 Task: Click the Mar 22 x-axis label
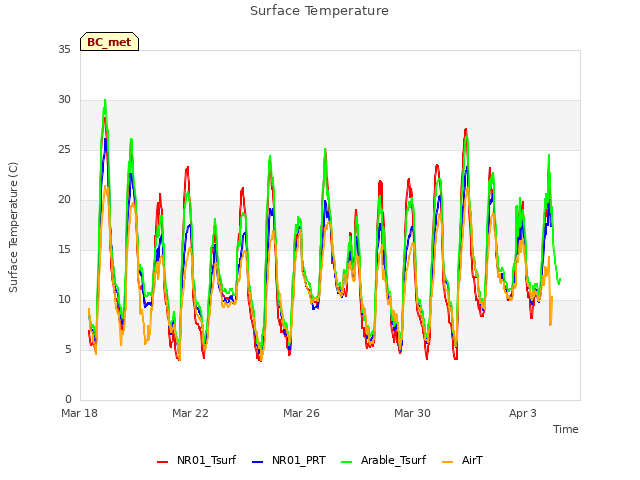190,413
